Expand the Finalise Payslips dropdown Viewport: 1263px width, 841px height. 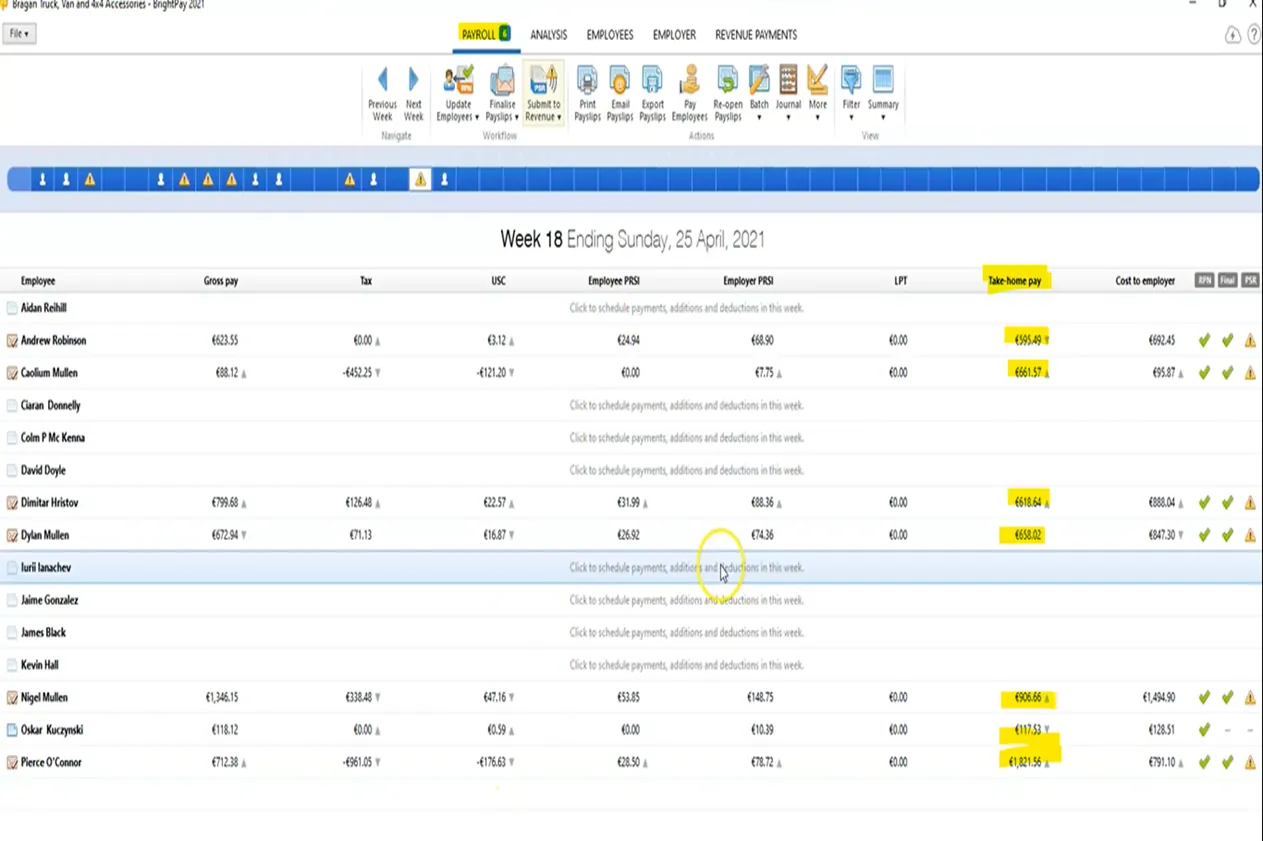pos(502,94)
